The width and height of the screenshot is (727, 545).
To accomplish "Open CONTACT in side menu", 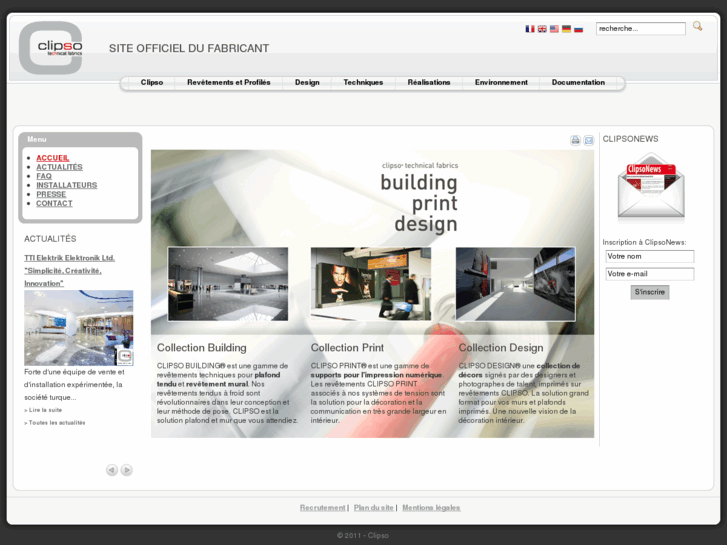I will 54,203.
